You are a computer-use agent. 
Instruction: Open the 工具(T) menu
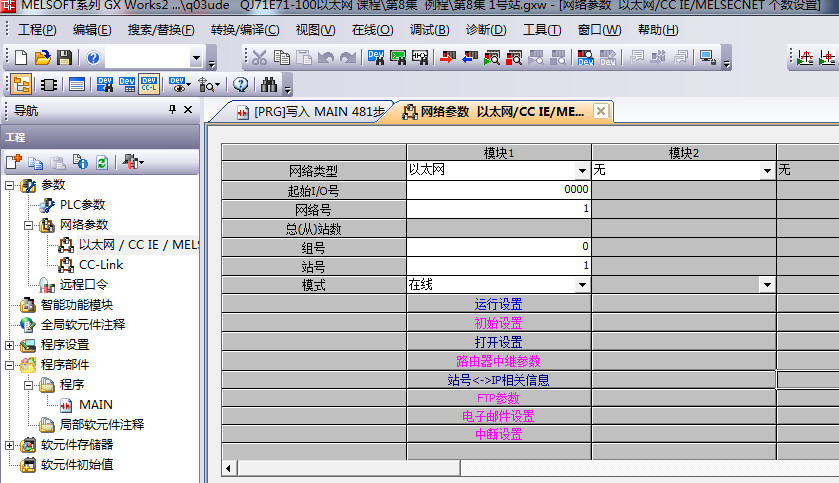pyautogui.click(x=542, y=30)
